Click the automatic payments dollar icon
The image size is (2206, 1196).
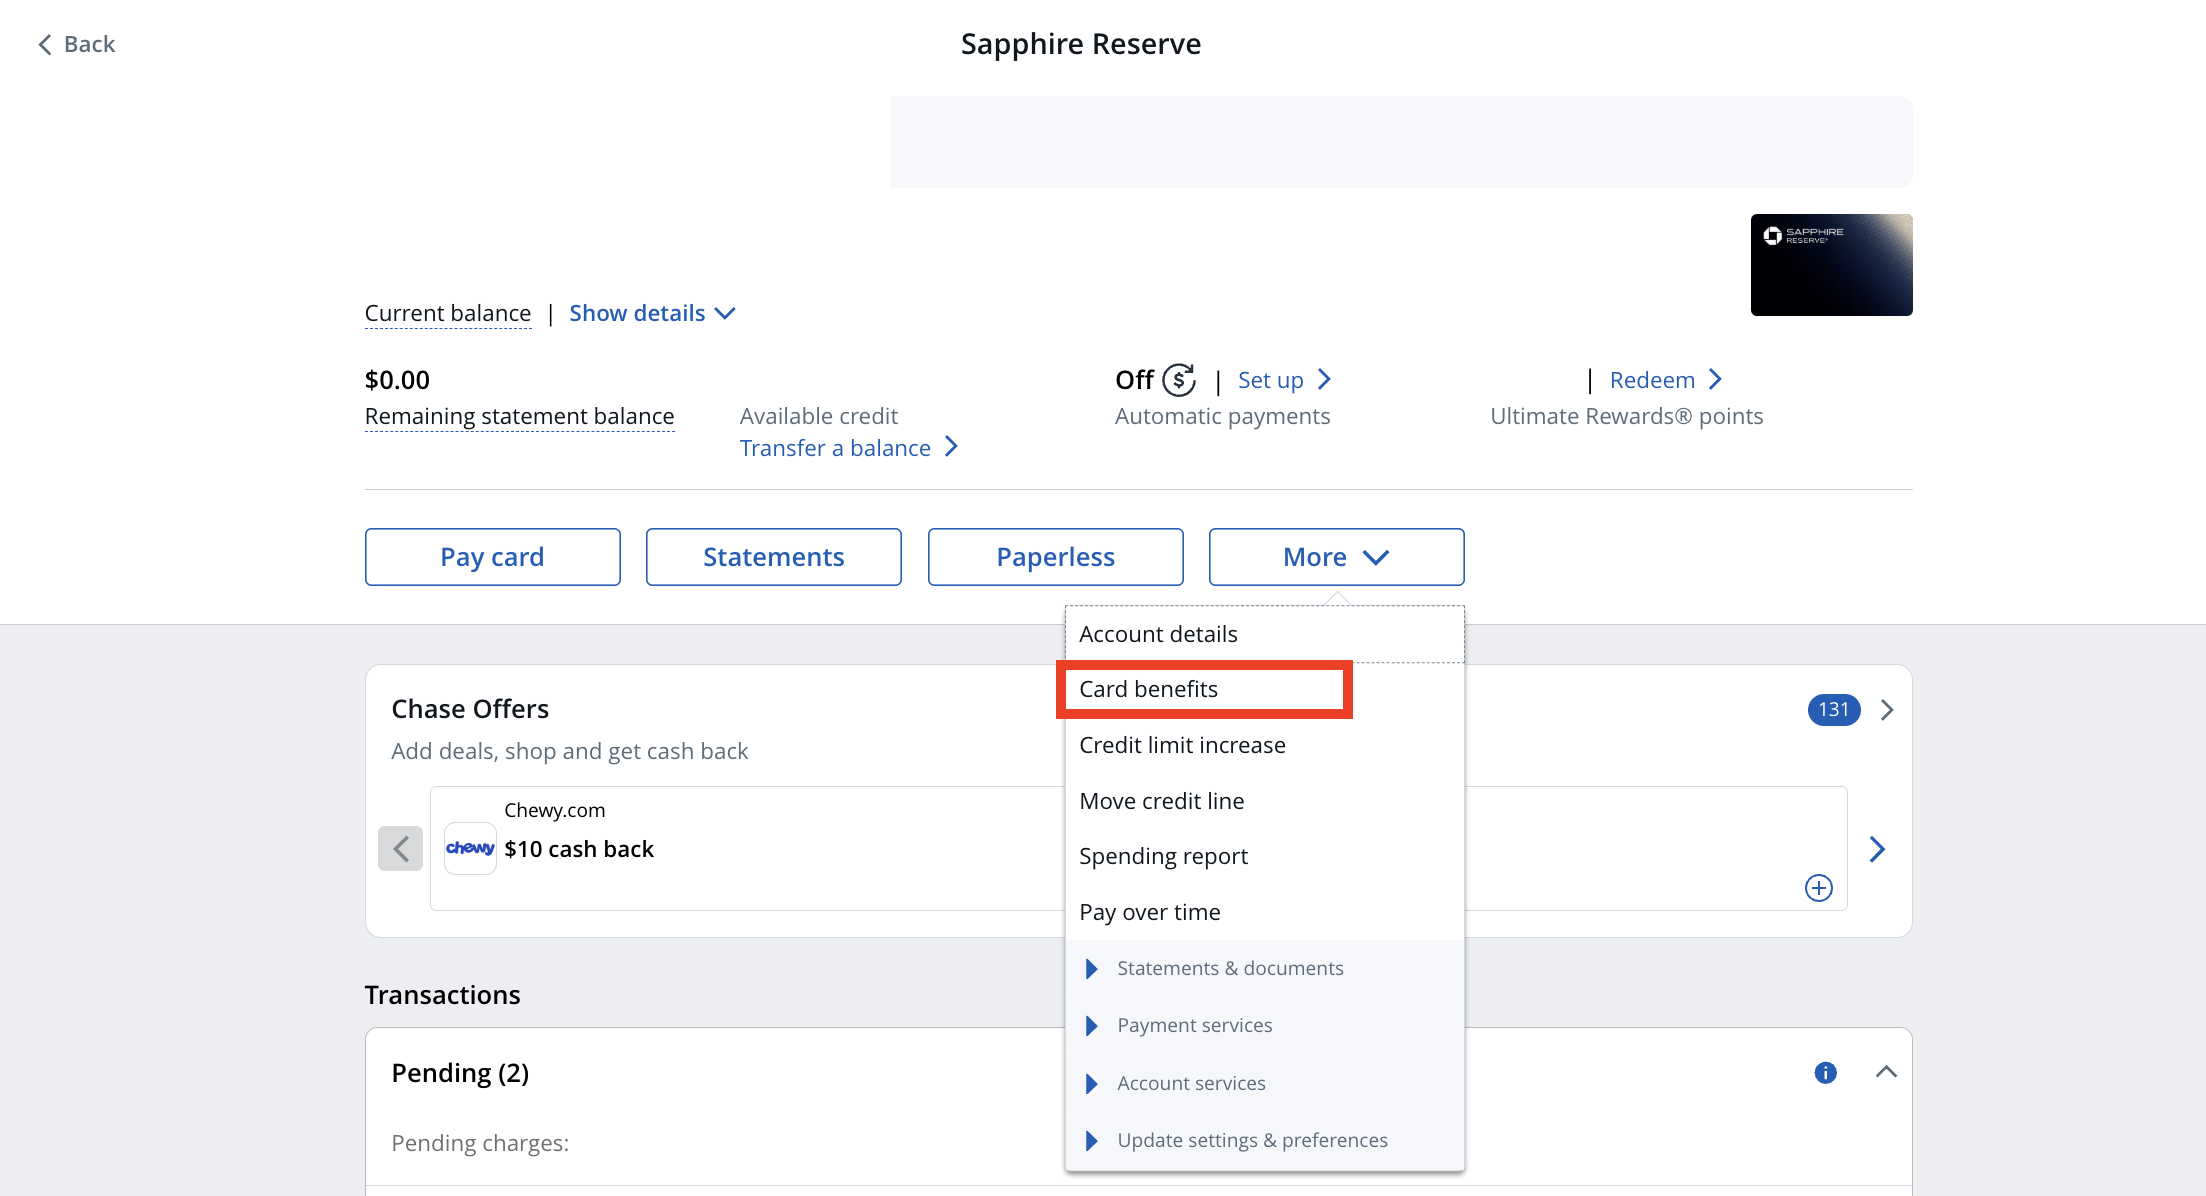click(1179, 380)
